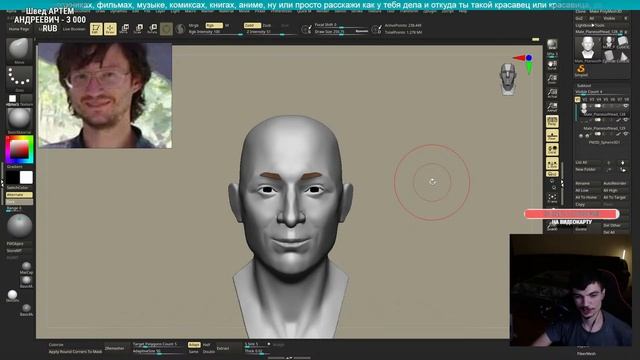Screen dimensions: 640x360
Task: Toggle the Zsub button
Action: pos(267,25)
